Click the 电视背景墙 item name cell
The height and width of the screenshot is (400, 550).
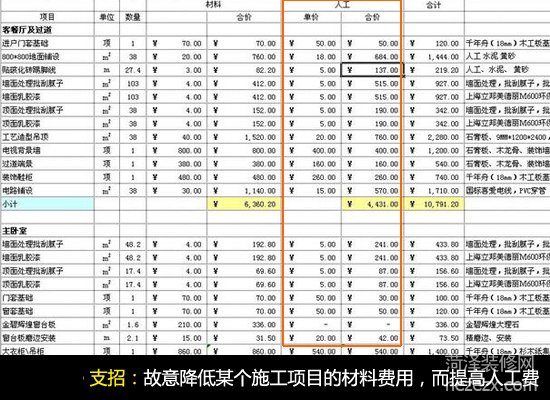click(x=47, y=151)
